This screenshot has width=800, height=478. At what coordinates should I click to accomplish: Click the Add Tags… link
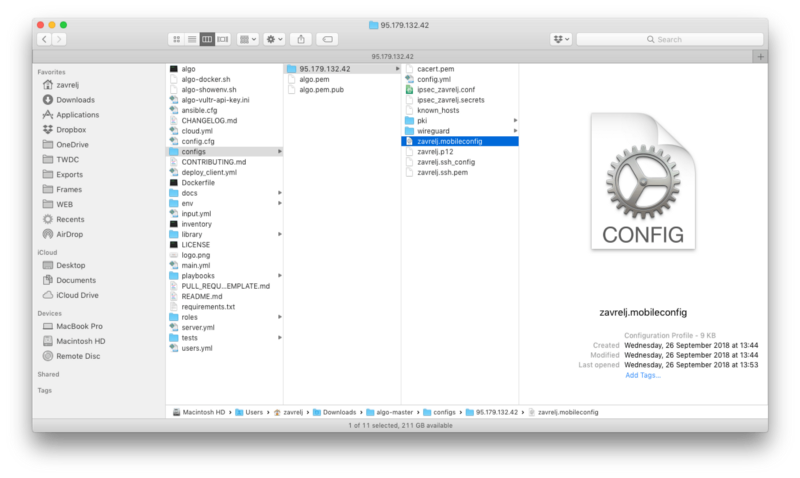point(643,375)
